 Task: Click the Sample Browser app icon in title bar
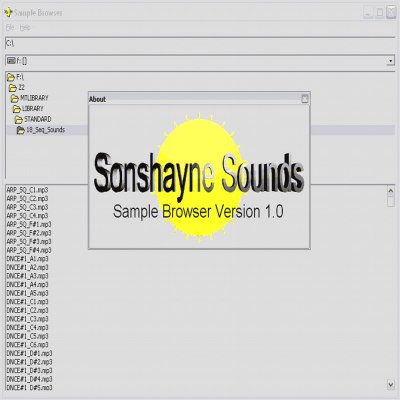(x=8, y=13)
